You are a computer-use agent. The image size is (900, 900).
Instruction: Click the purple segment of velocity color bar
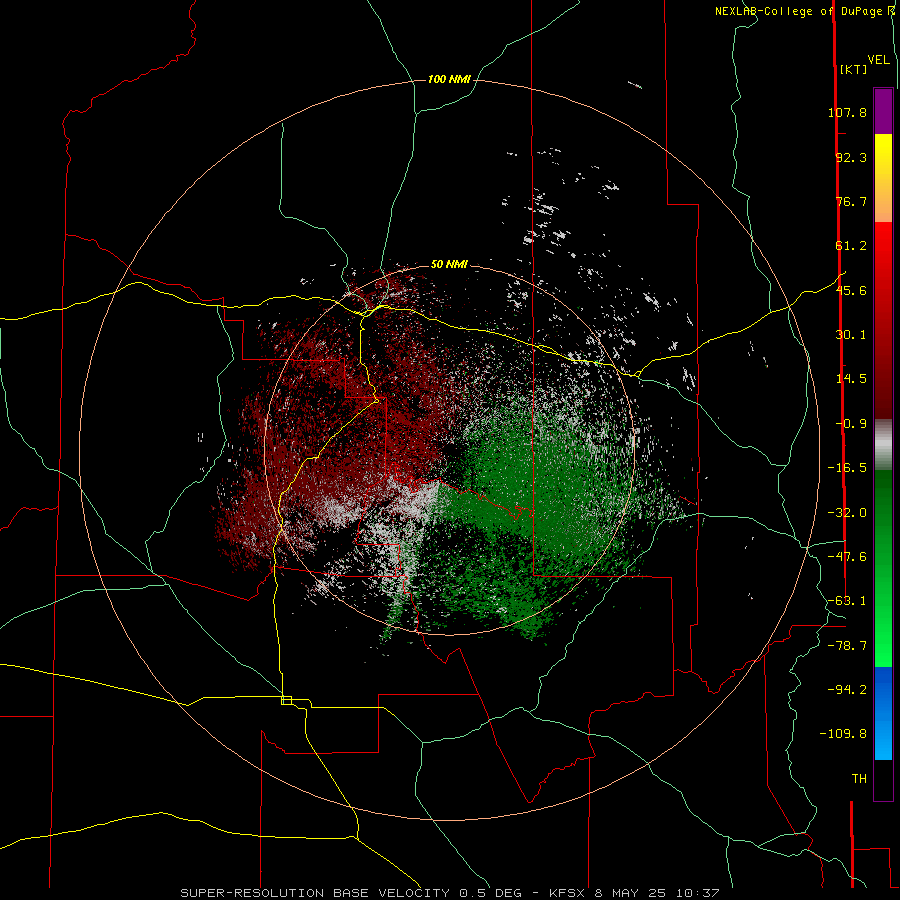883,111
